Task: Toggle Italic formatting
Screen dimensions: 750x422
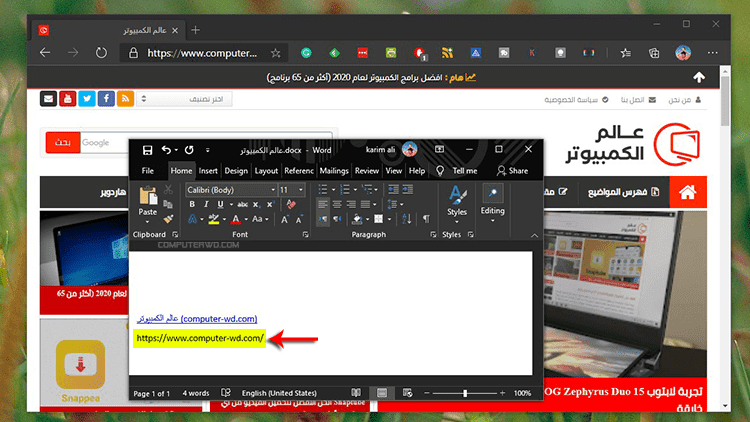Action: click(206, 204)
